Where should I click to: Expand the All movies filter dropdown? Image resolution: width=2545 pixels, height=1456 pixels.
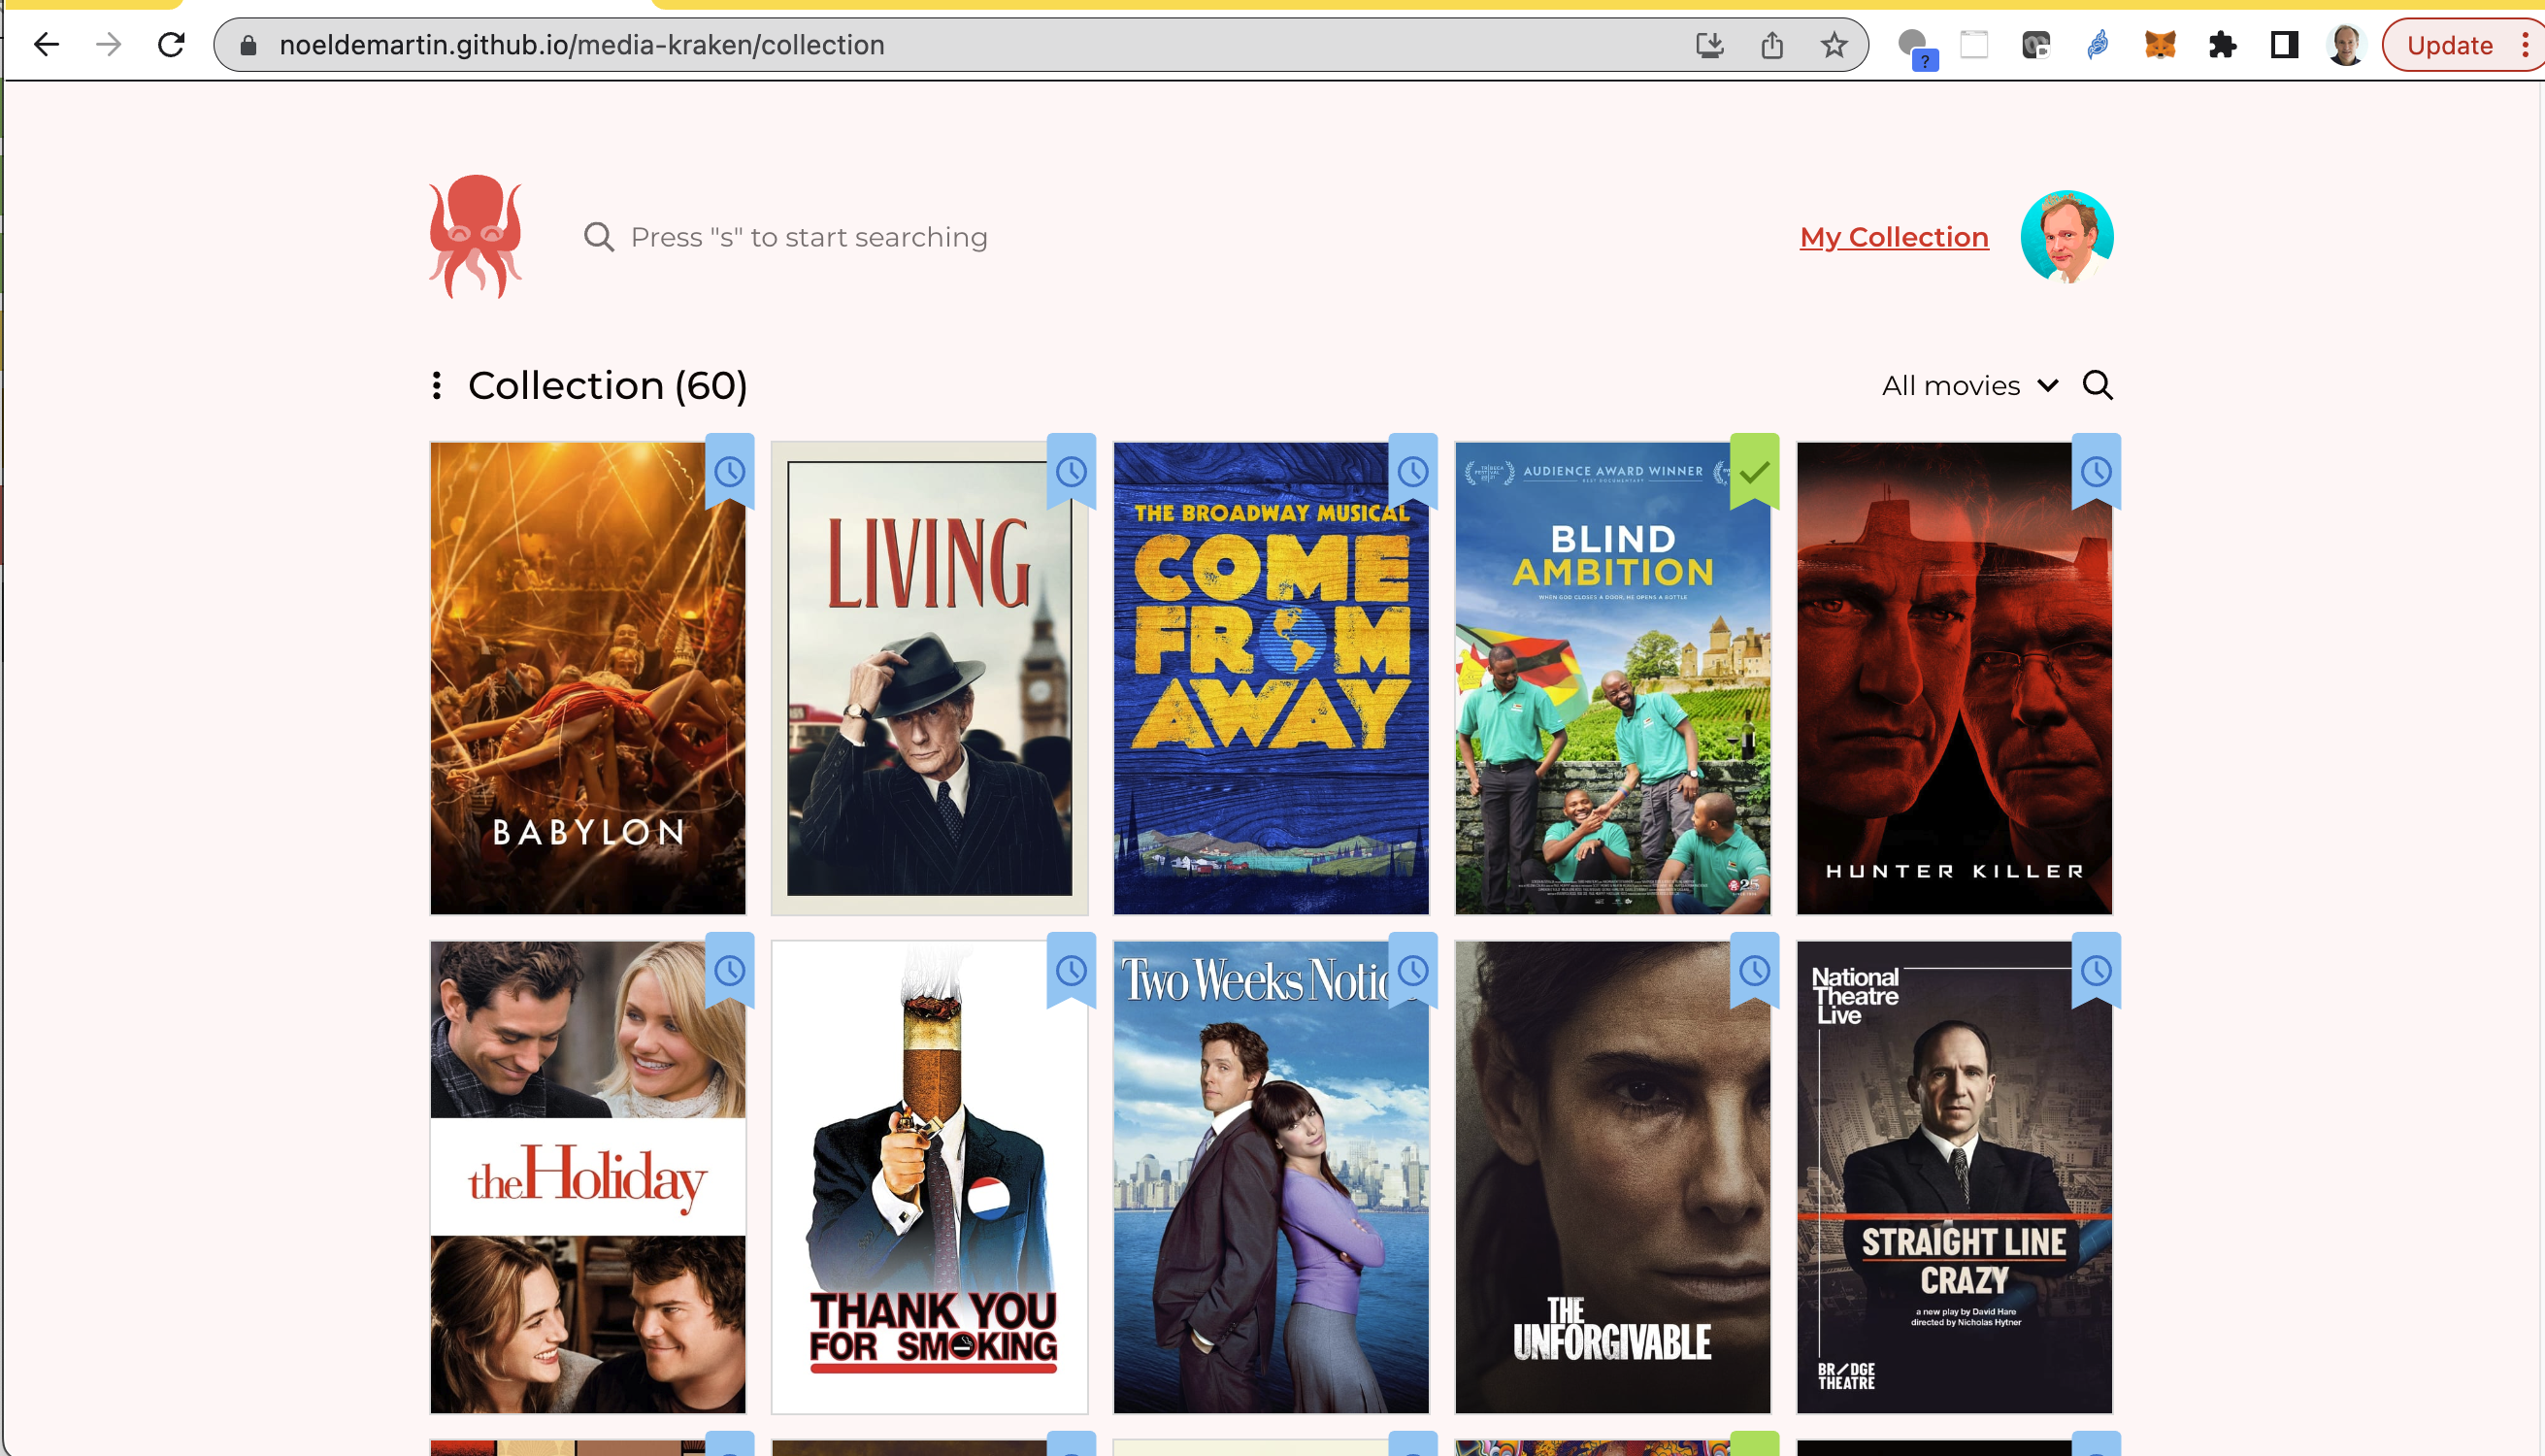pos(1968,385)
